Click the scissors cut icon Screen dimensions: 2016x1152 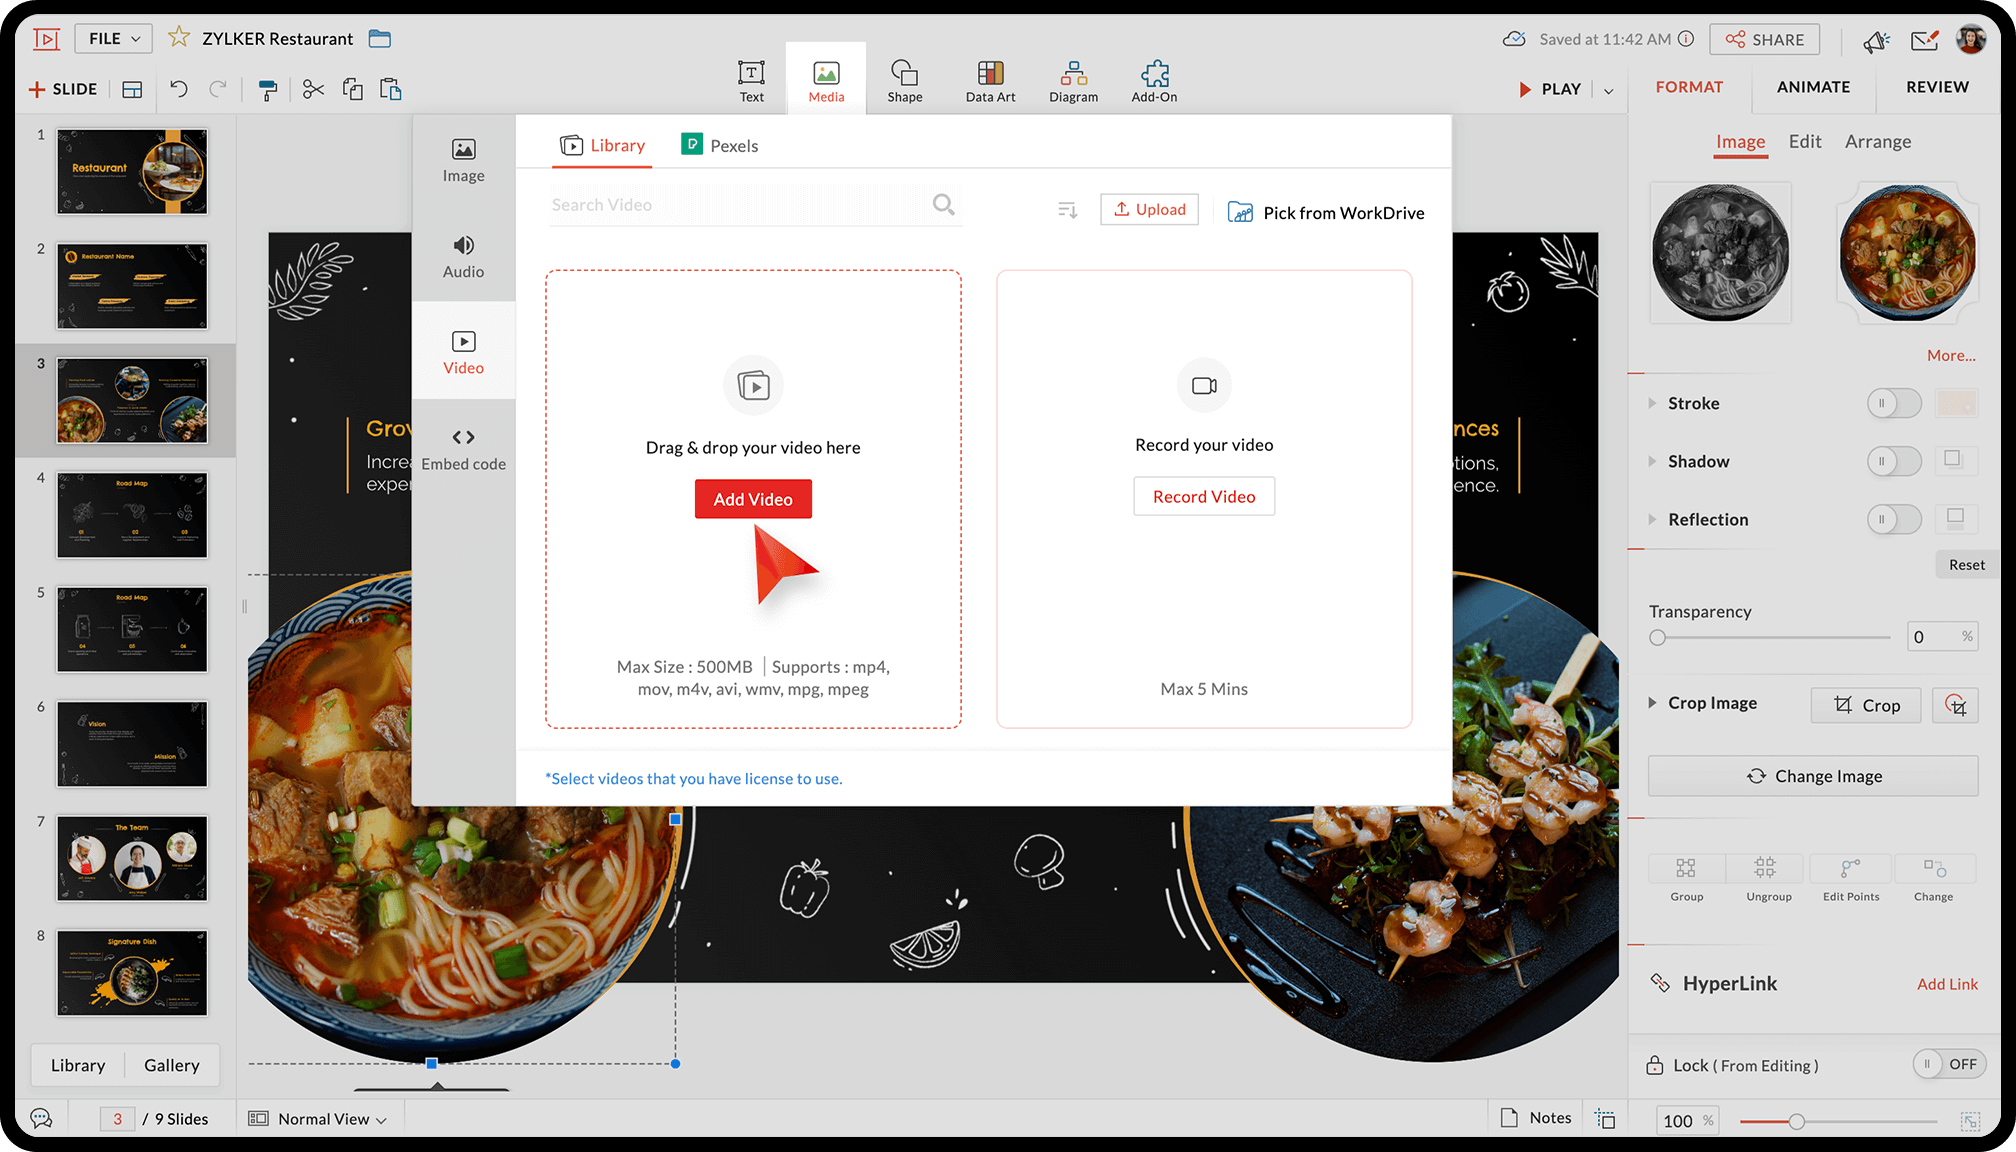coord(313,90)
